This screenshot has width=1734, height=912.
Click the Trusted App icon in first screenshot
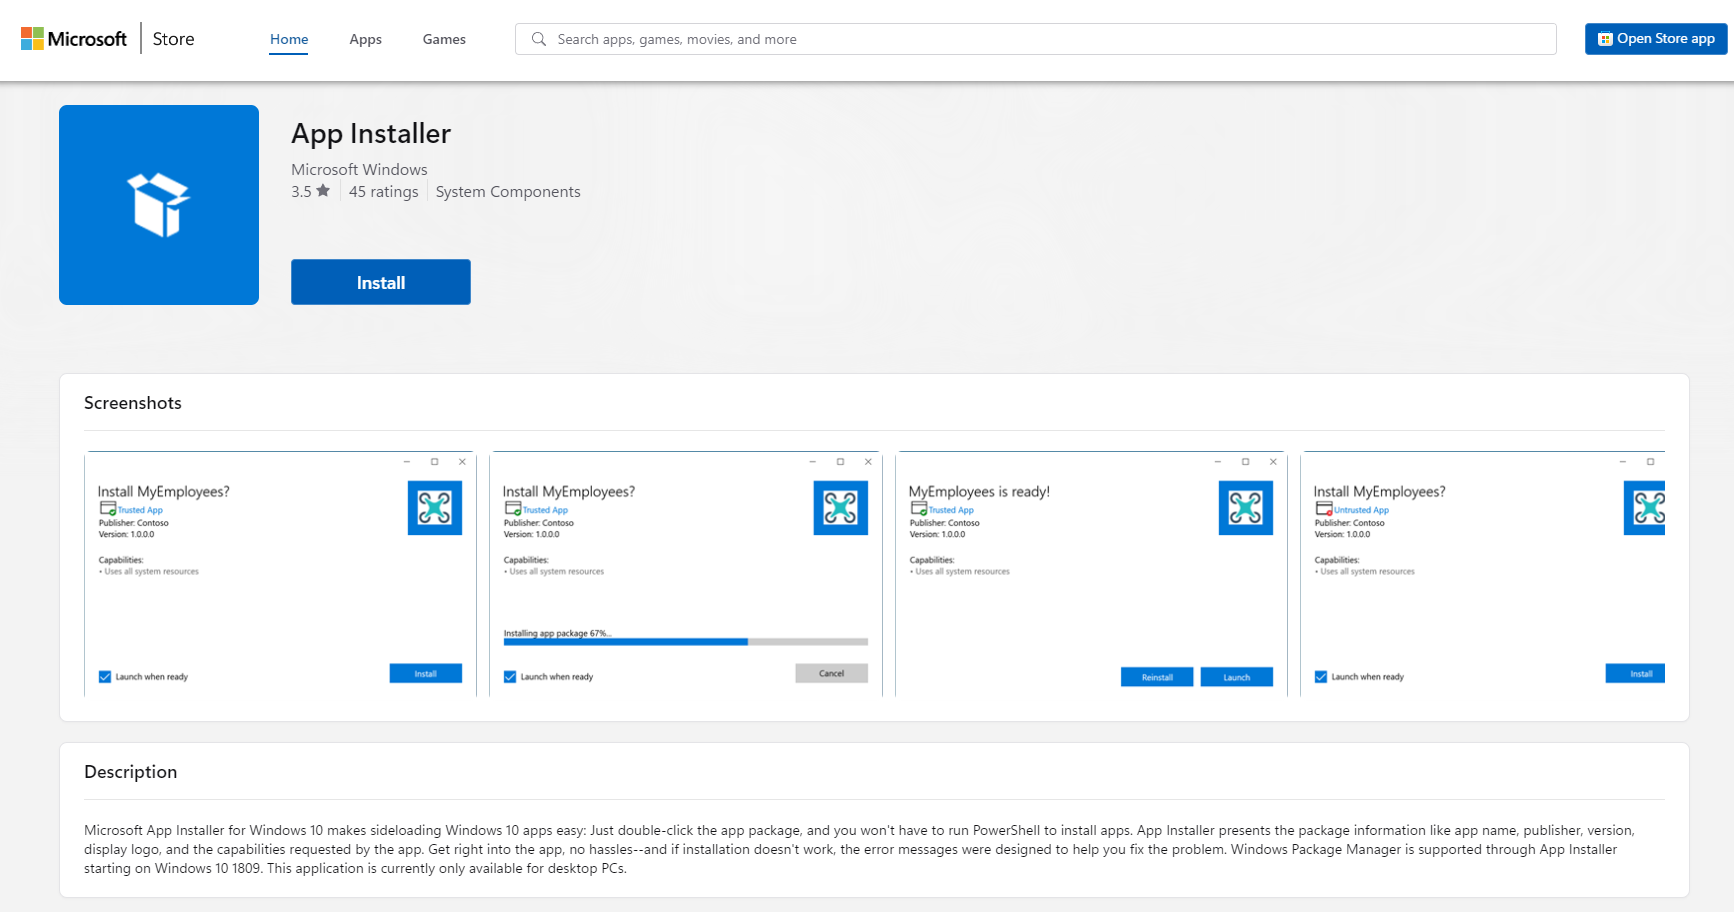pyautogui.click(x=108, y=509)
